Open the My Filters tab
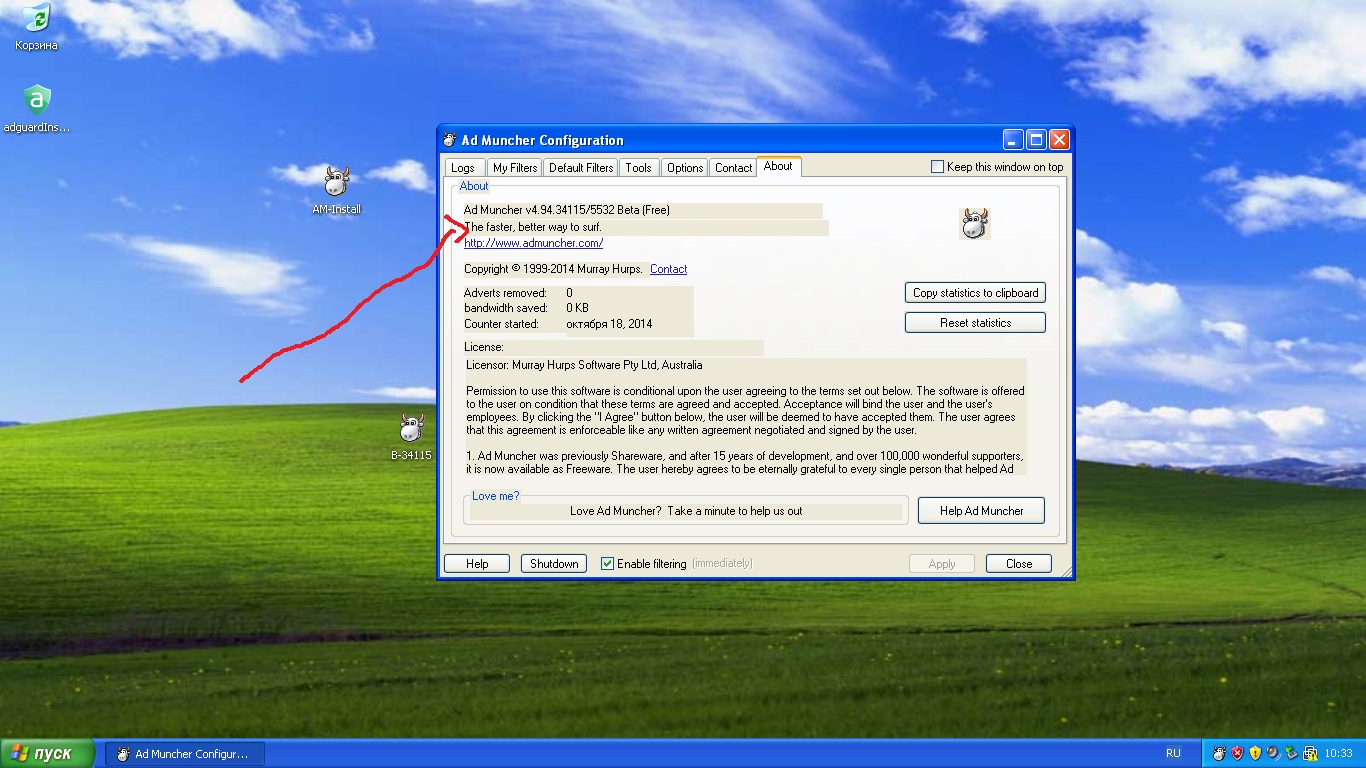This screenshot has height=768, width=1366. (515, 168)
